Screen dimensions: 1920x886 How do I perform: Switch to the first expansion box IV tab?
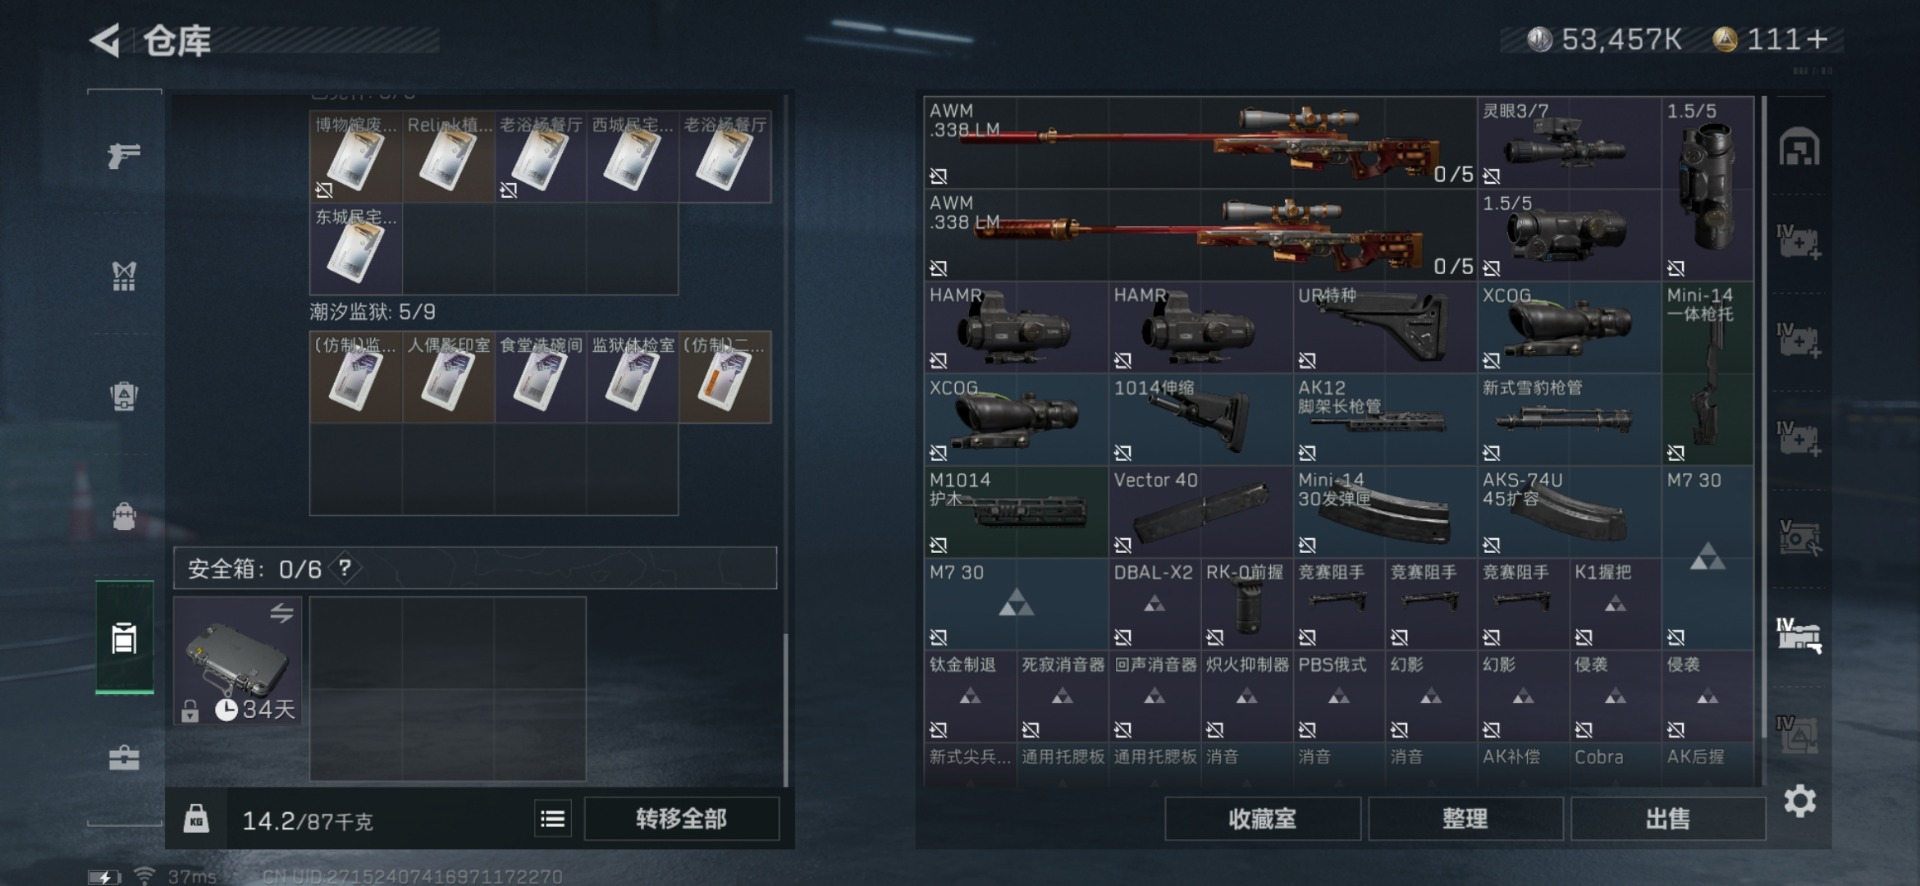coord(1799,242)
